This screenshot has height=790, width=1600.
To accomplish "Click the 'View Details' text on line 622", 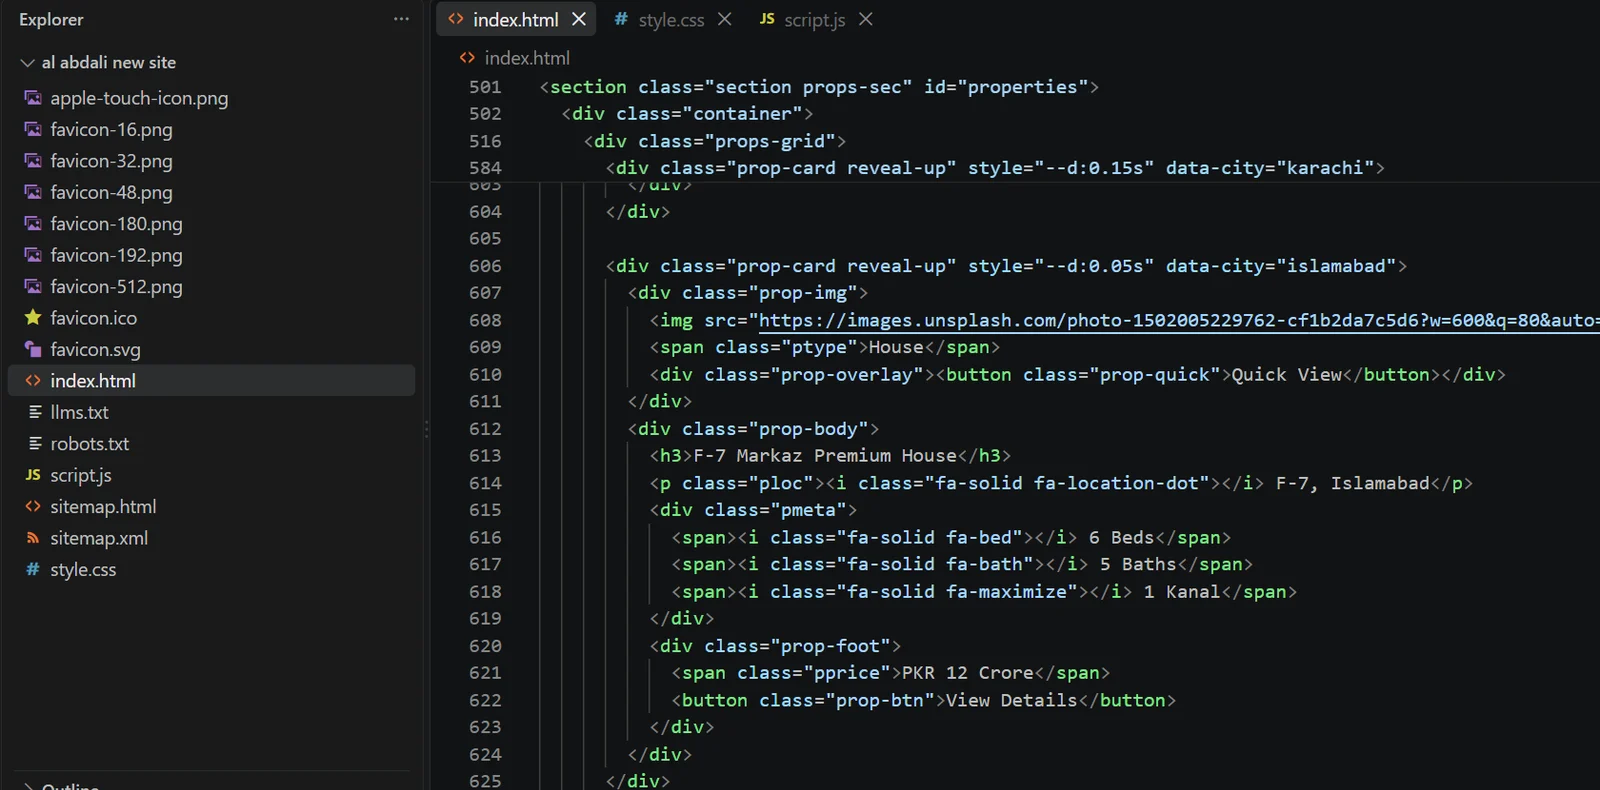I will [1012, 701].
